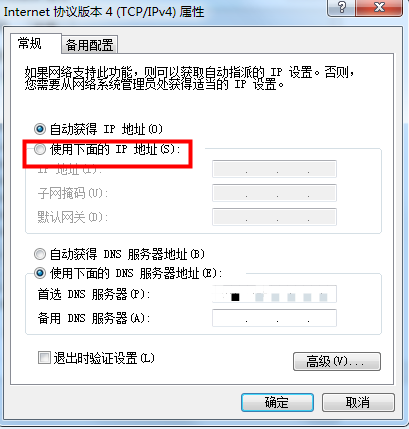Select 自动获得 IP 地址 radio button
This screenshot has width=409, height=429.
(40, 129)
